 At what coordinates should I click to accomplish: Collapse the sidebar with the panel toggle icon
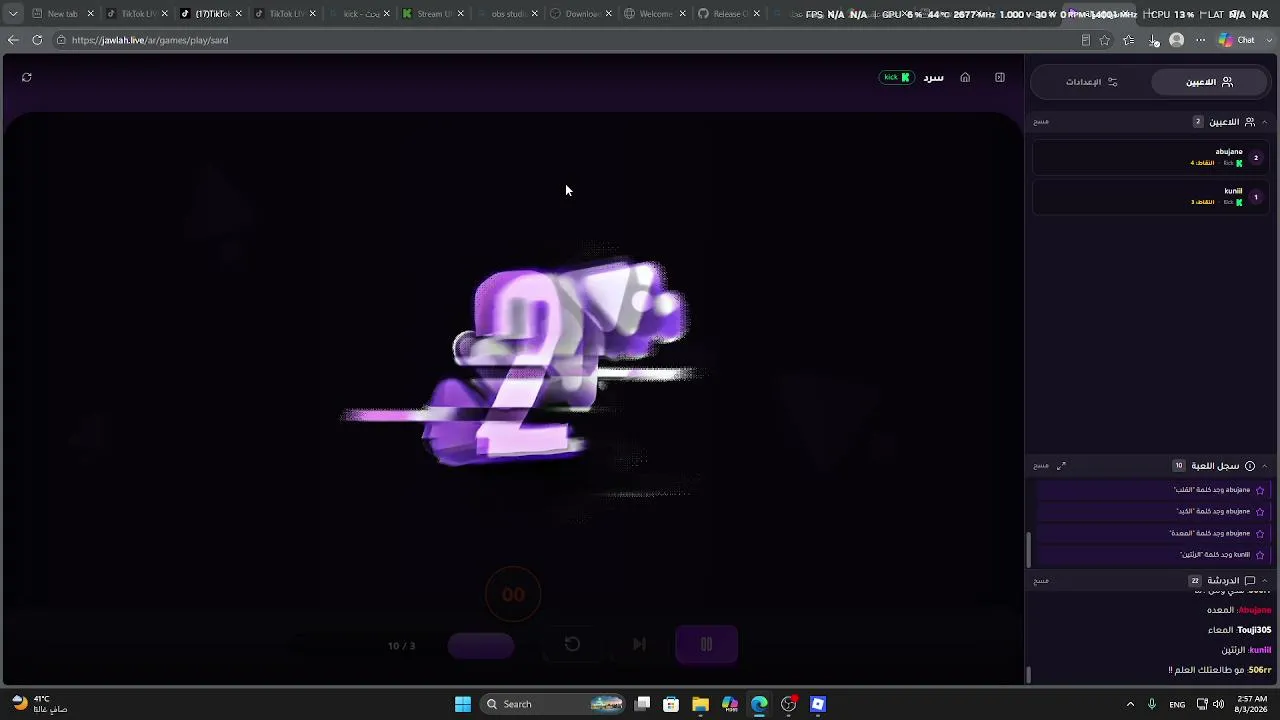pyautogui.click(x=1000, y=77)
